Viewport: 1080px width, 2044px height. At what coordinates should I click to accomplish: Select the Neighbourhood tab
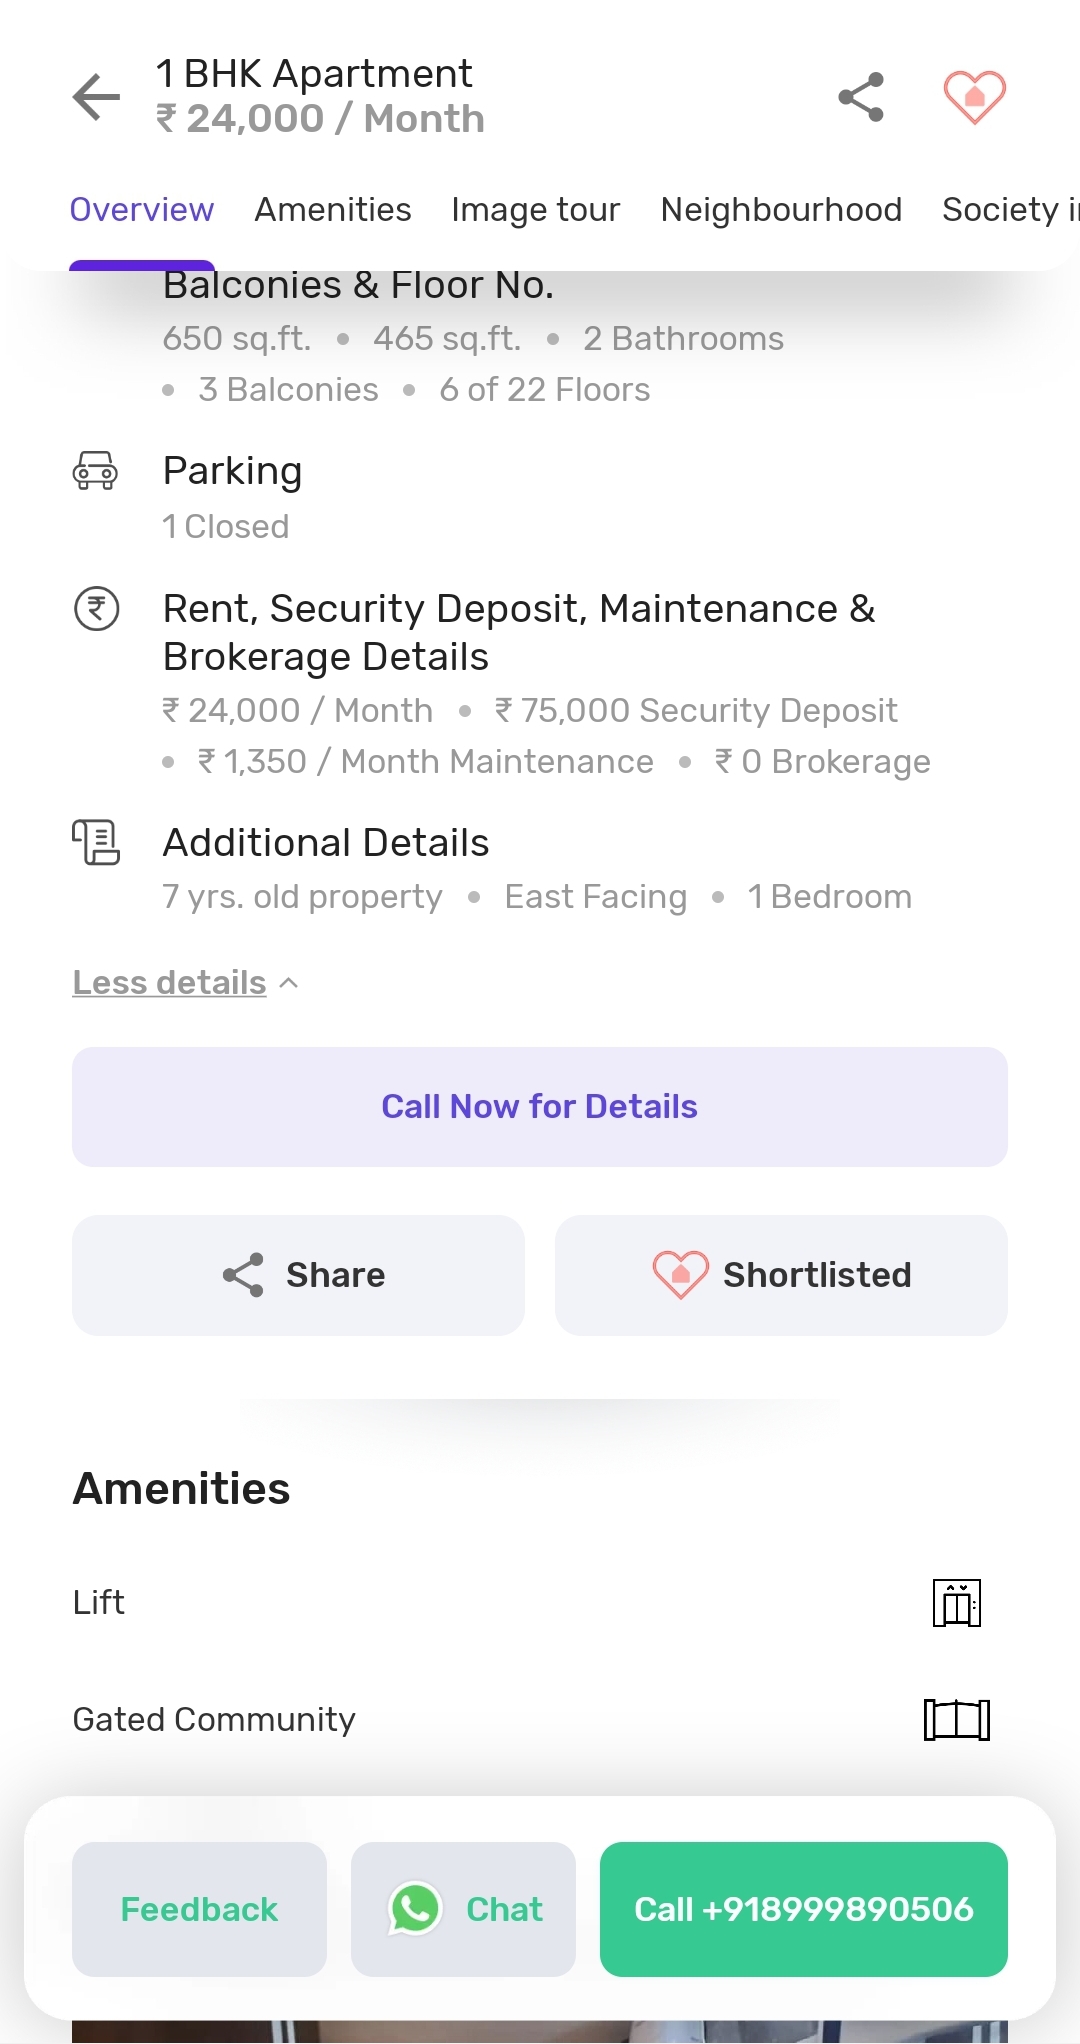click(x=782, y=209)
